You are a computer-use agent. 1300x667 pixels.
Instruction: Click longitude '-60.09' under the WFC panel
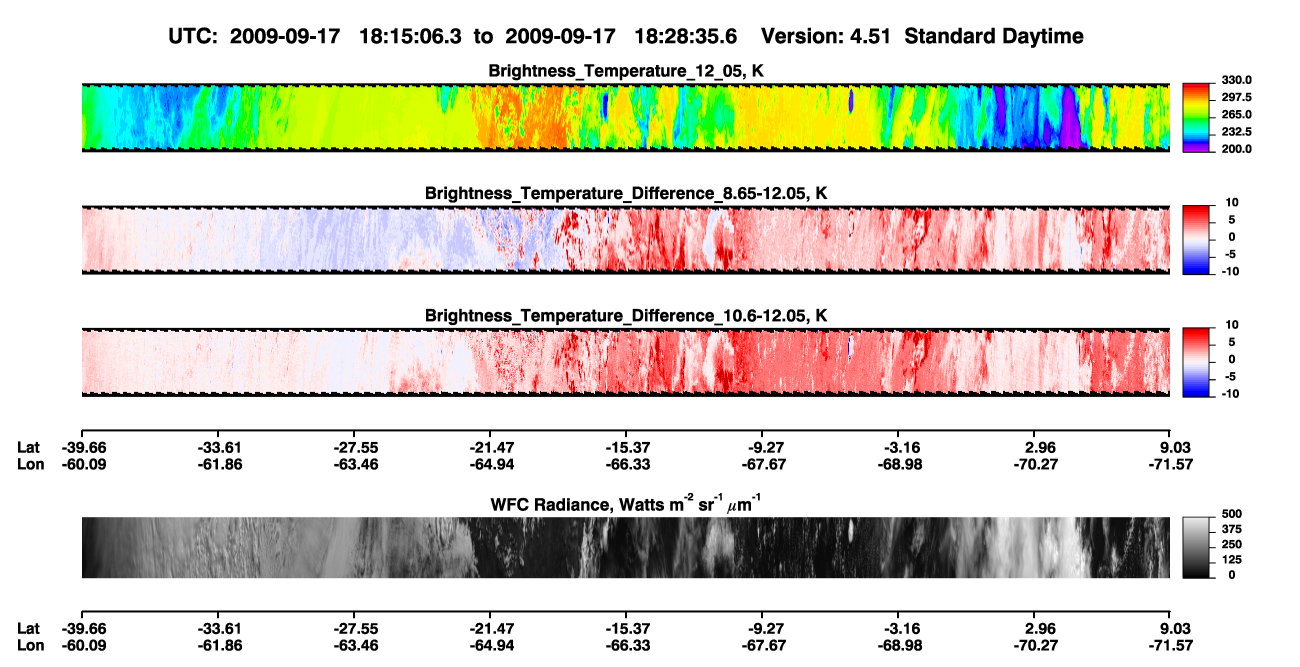[x=84, y=646]
